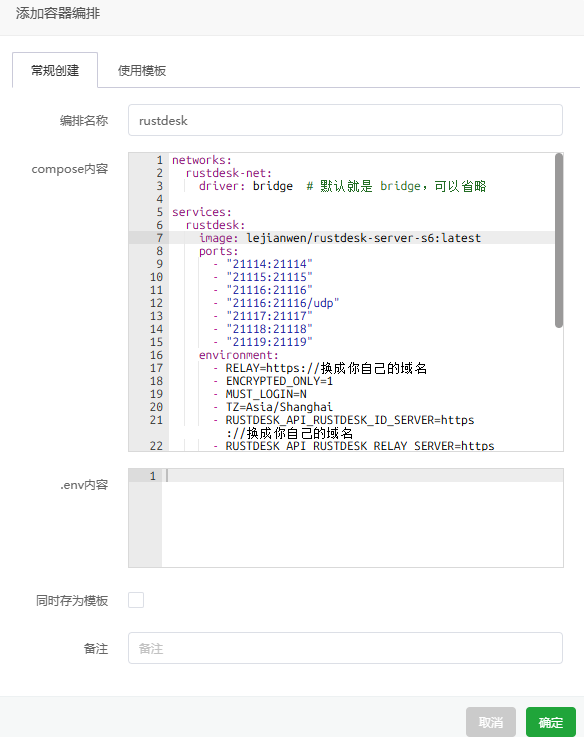
Task: Place cursor in .env内容 editor line 1
Action: 362,476
